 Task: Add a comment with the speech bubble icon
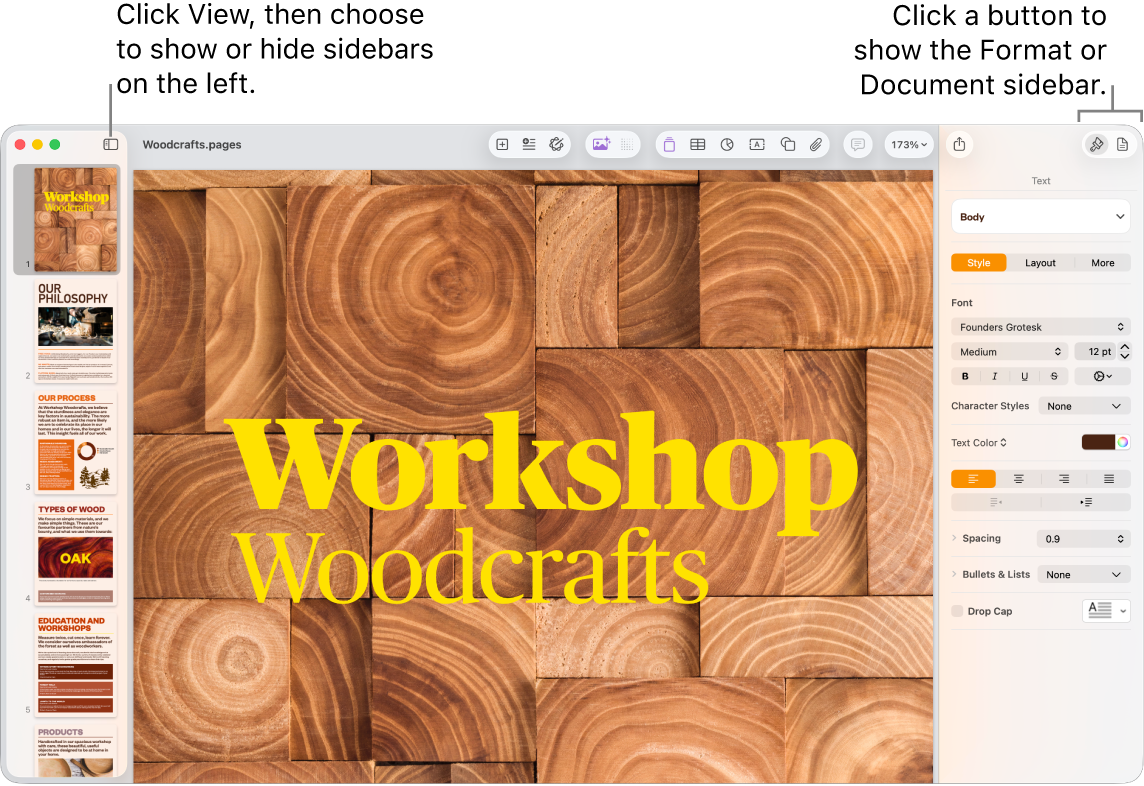coord(857,144)
